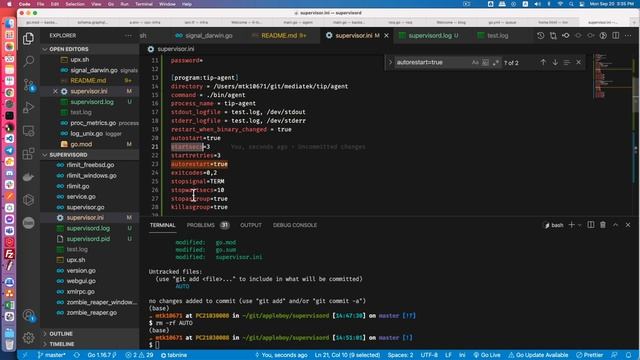This screenshot has height=360, width=640.
Task: Switch to supervisord.log editor tab
Action: 430,36
